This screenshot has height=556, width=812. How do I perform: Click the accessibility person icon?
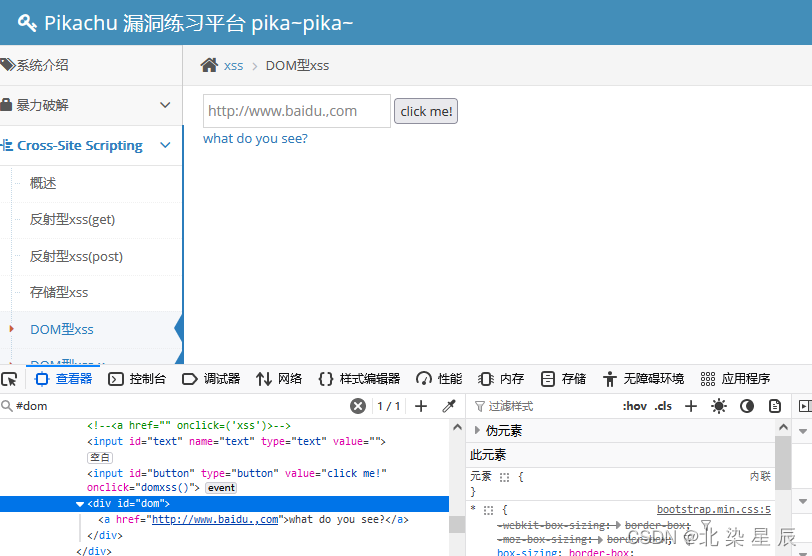click(610, 379)
